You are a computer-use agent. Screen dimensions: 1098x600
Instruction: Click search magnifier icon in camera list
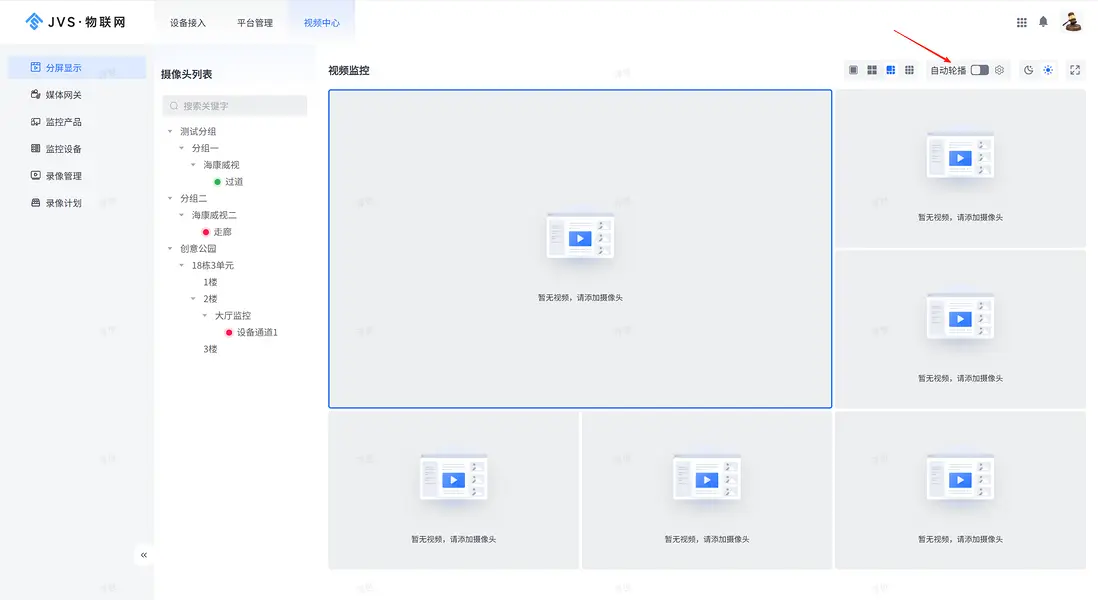(x=174, y=106)
